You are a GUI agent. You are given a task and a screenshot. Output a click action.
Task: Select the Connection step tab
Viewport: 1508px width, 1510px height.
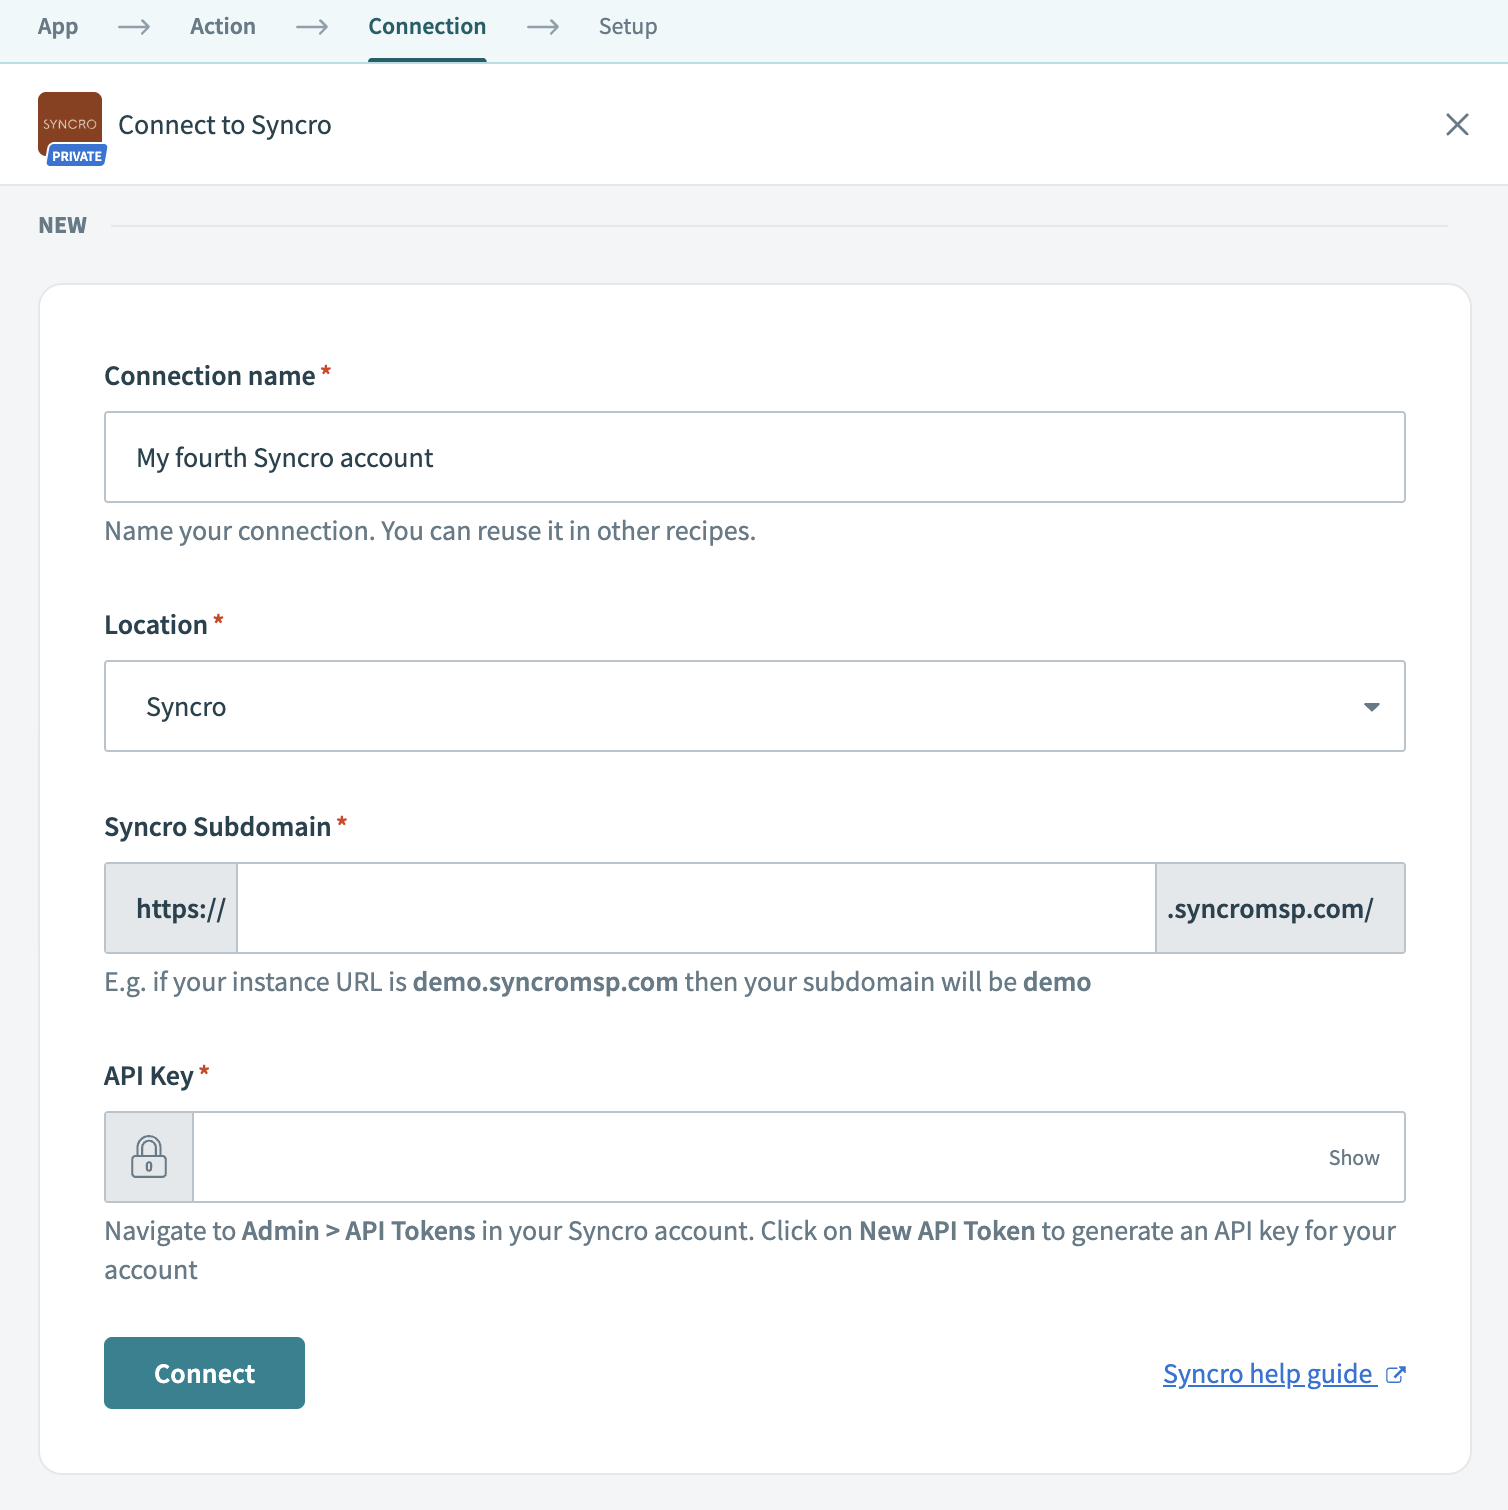tap(427, 27)
